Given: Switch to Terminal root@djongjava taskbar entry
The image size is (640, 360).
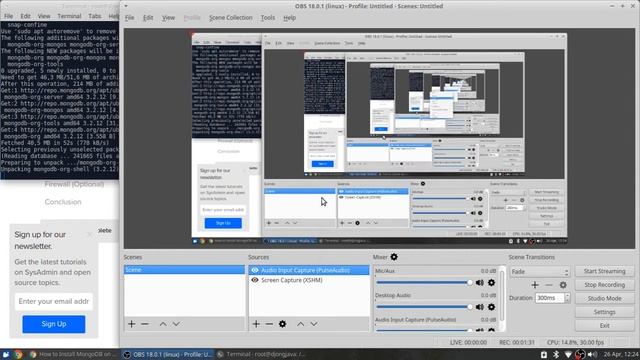Looking at the screenshot, I should pos(262,354).
